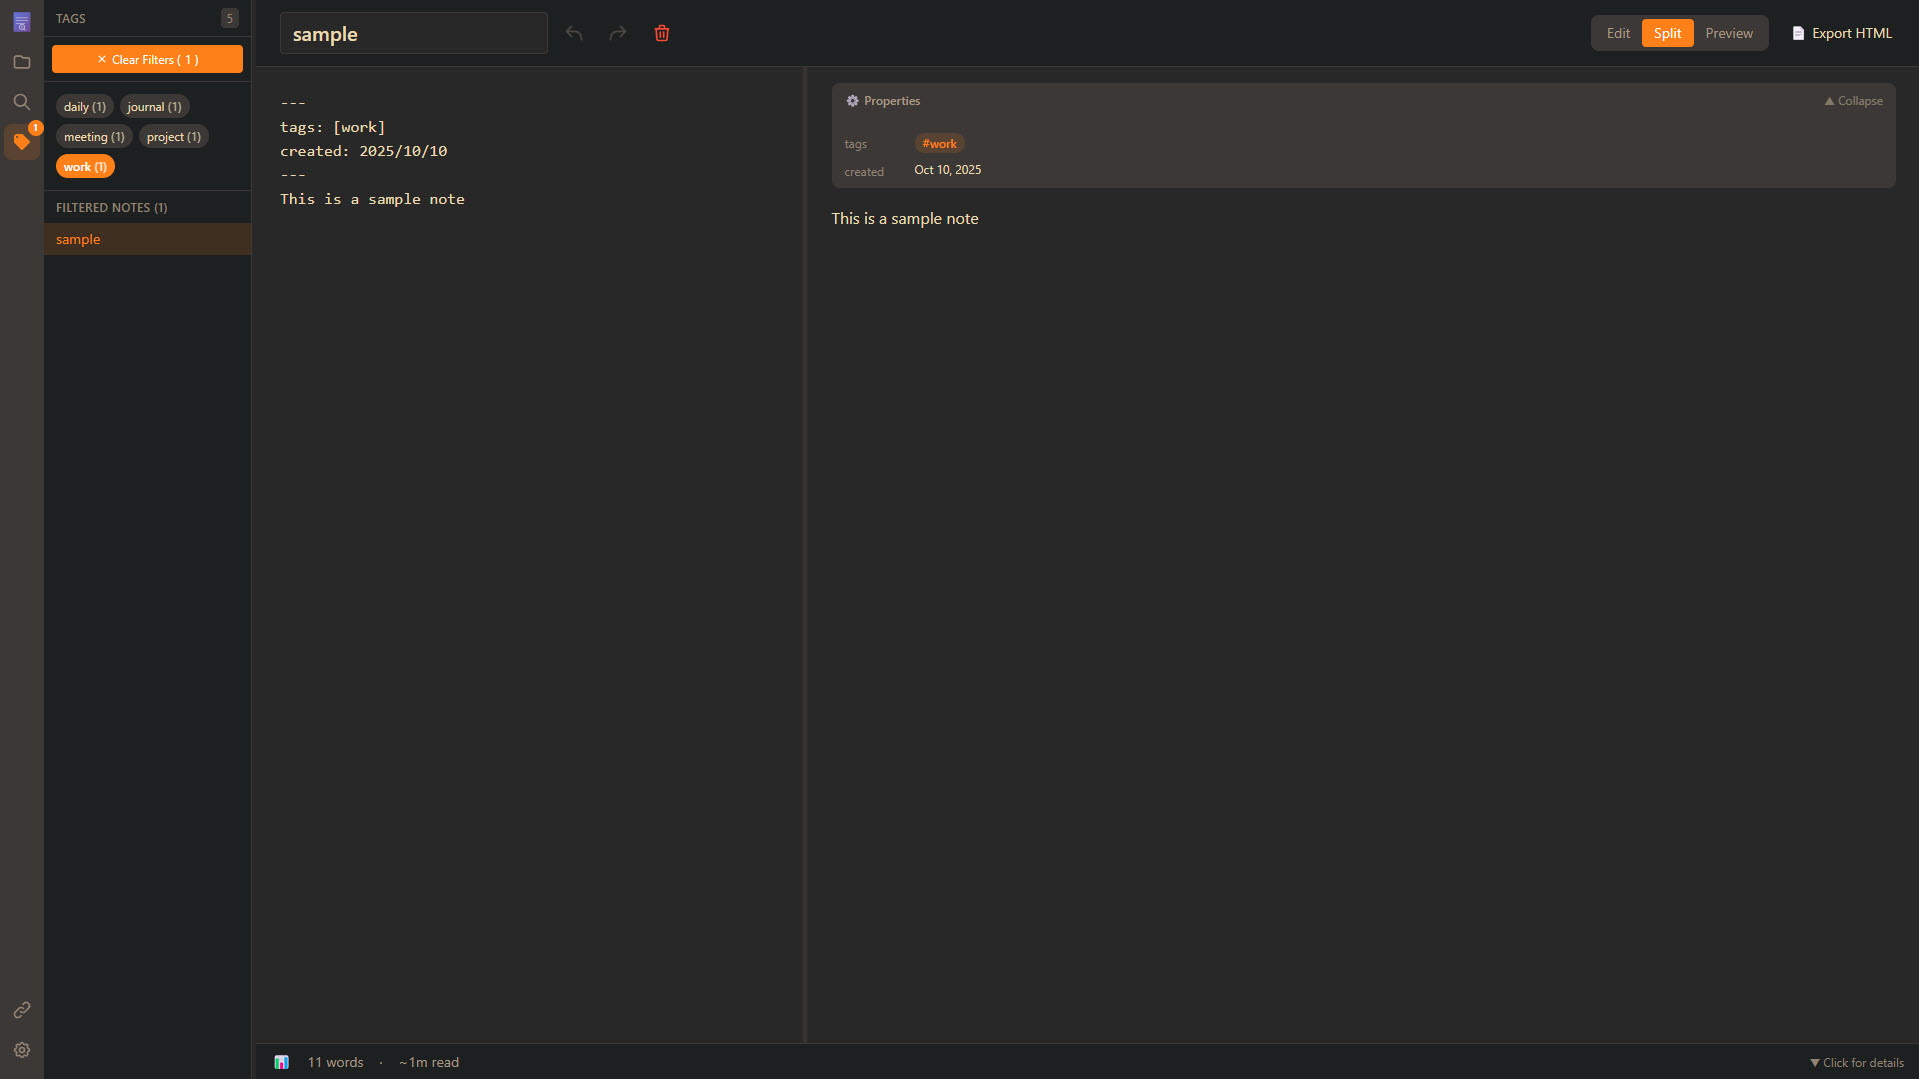Switch to Preview view mode
This screenshot has height=1079, width=1919.
click(x=1729, y=33)
